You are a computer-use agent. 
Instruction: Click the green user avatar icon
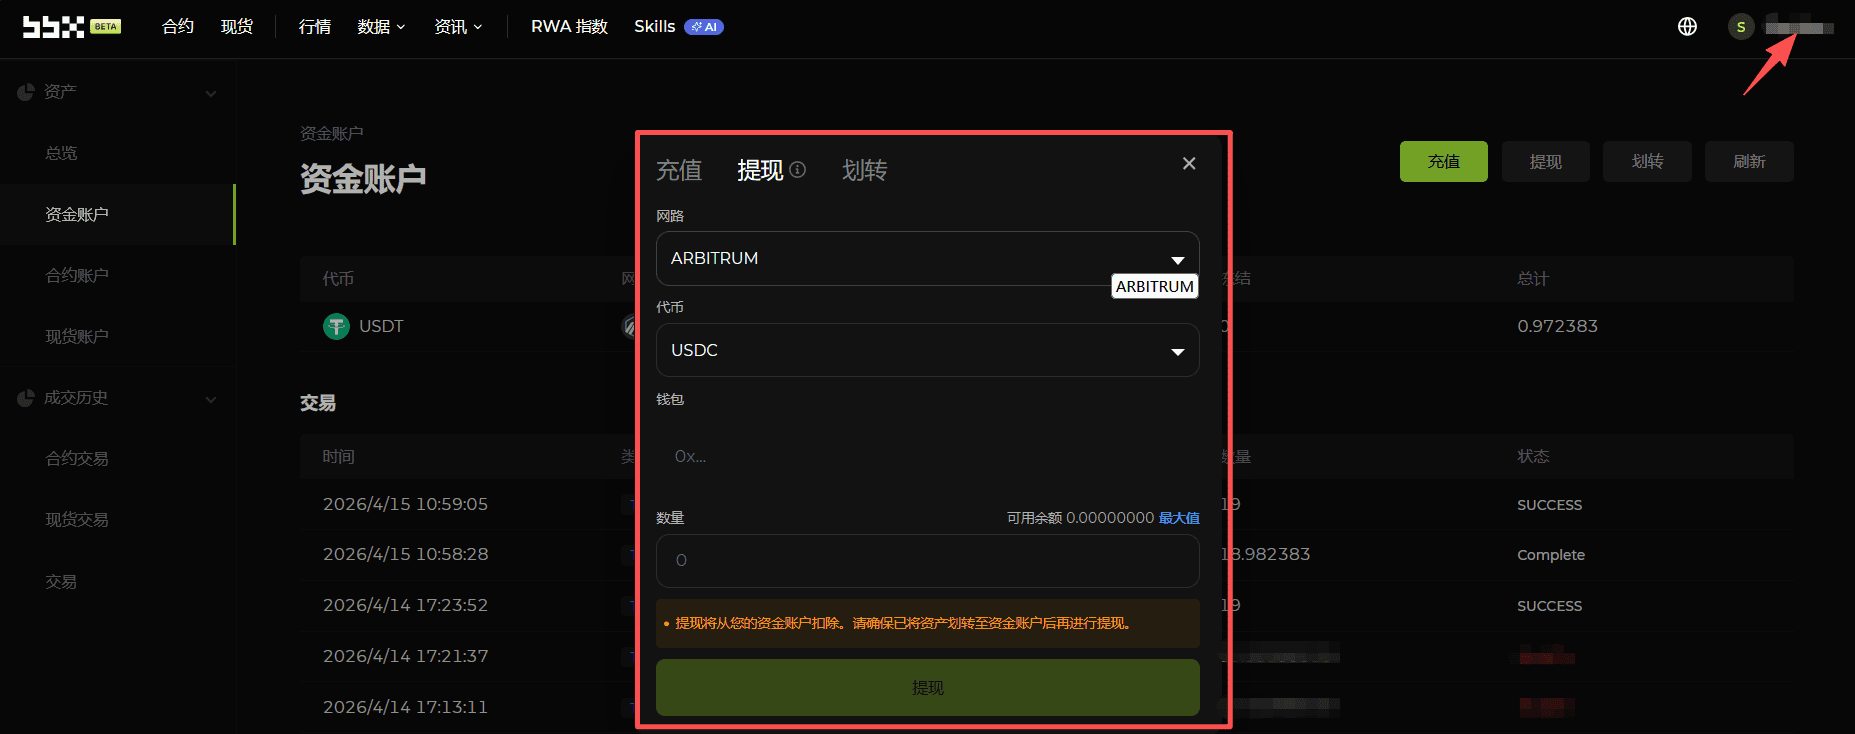coord(1740,27)
